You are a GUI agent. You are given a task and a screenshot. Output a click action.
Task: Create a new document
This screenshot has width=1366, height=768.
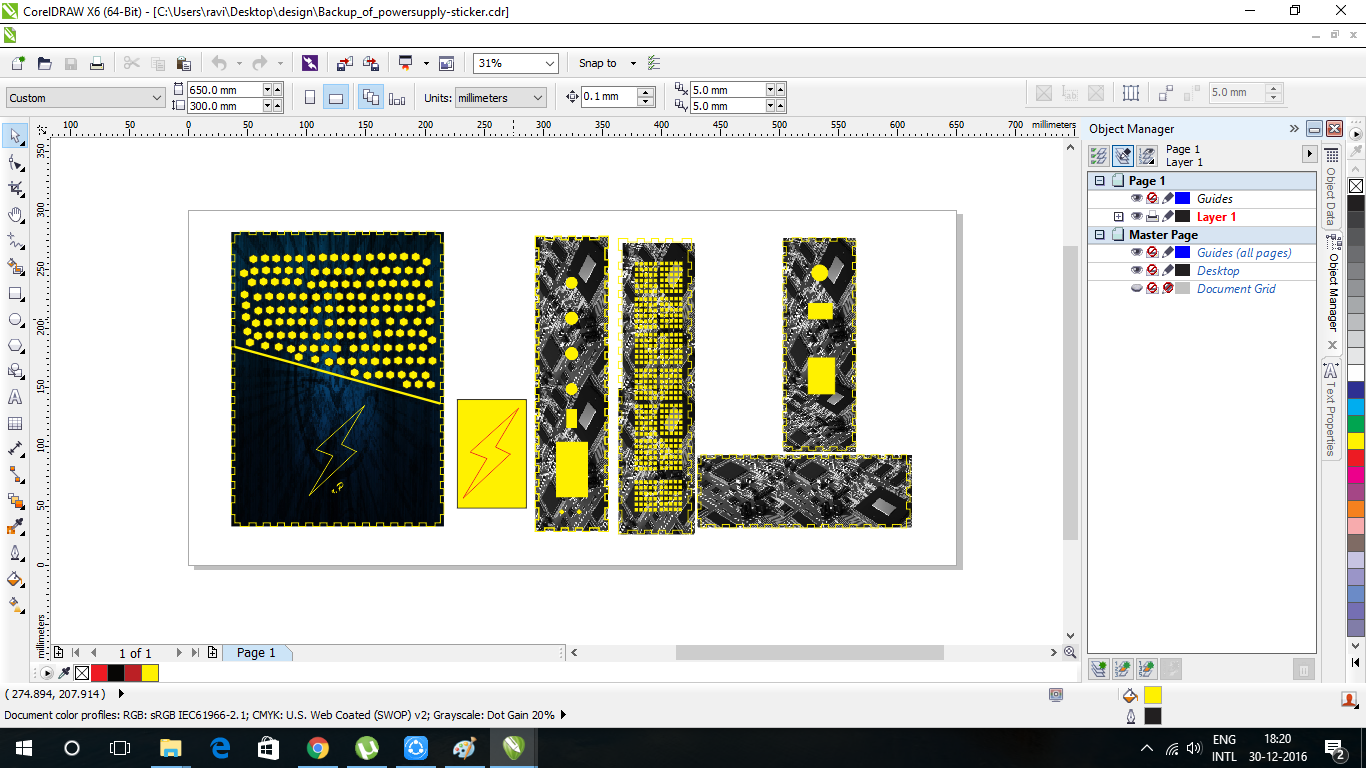tap(18, 63)
